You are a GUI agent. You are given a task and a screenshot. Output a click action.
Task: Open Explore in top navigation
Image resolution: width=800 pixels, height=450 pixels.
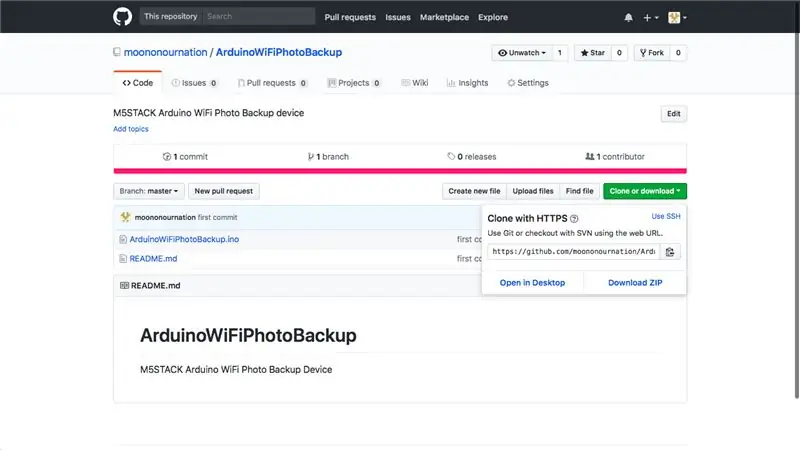[x=493, y=17]
